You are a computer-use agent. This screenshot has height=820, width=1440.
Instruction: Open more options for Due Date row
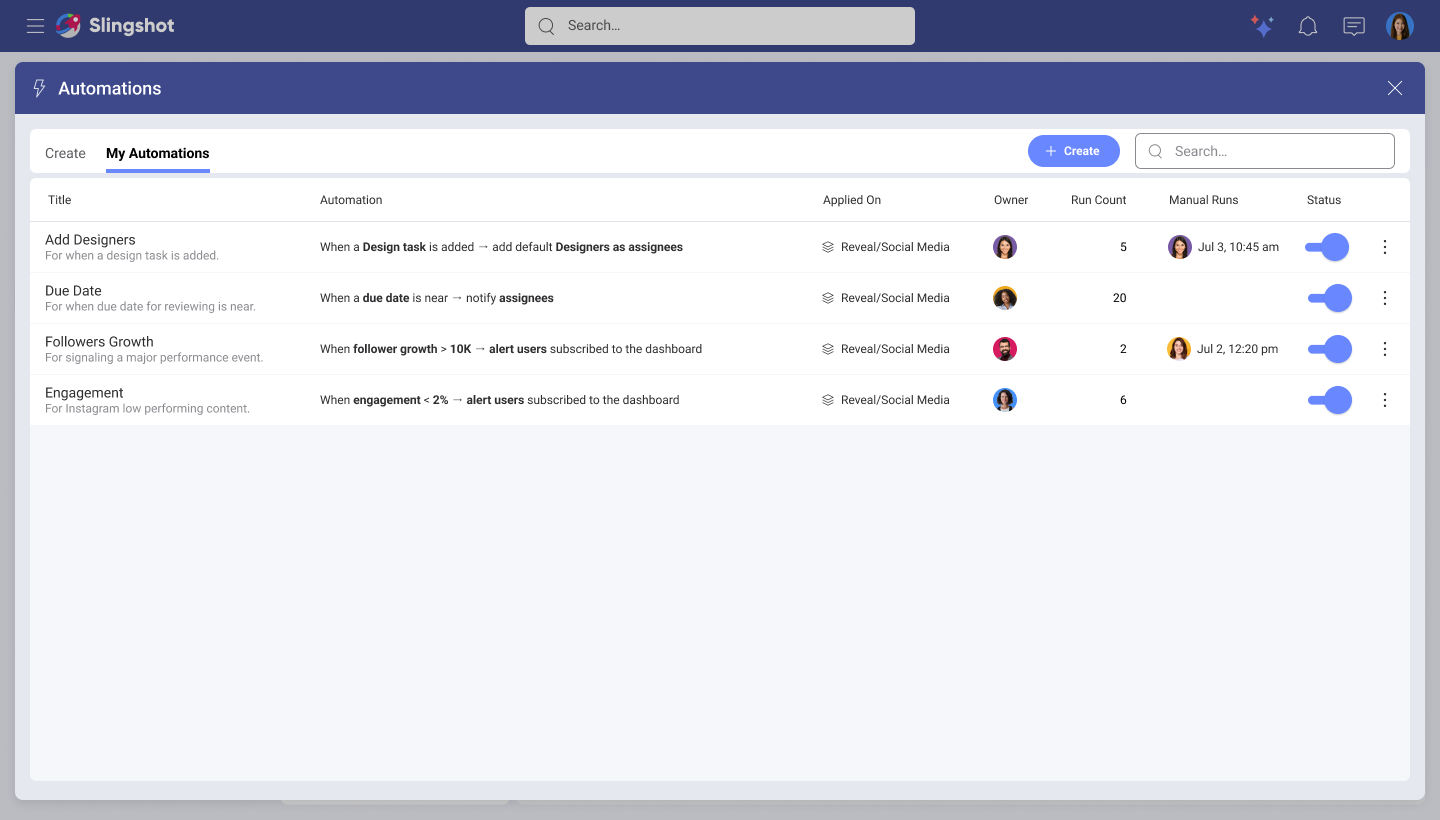[1385, 298]
